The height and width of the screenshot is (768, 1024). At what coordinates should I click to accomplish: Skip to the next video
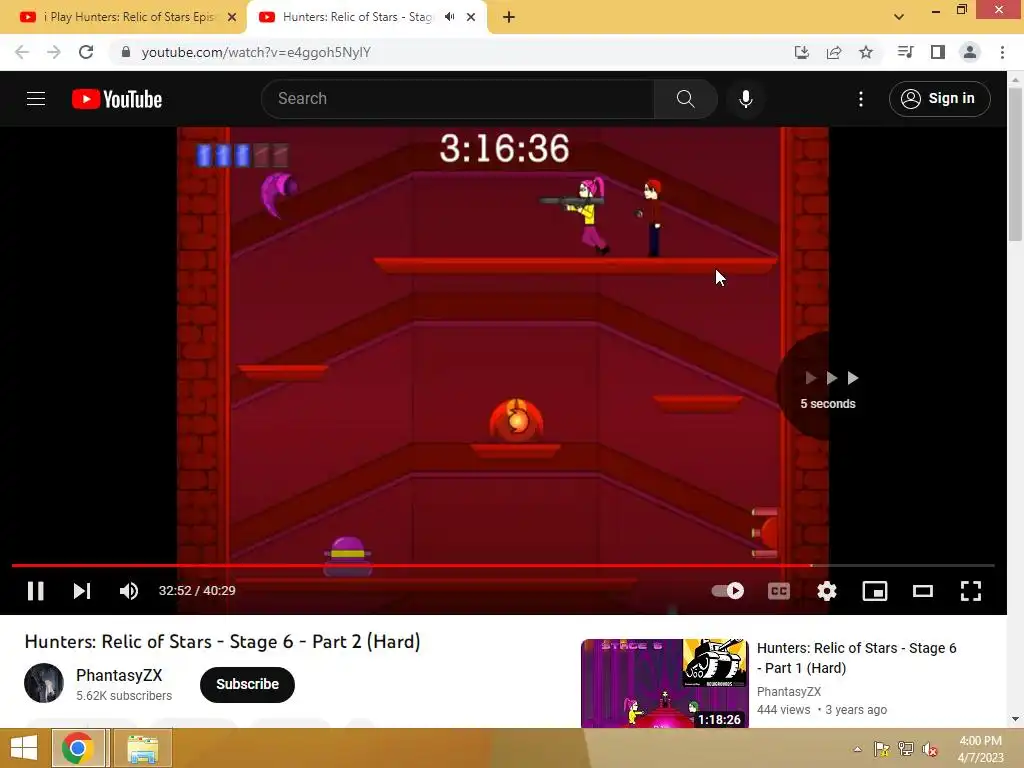tap(82, 591)
